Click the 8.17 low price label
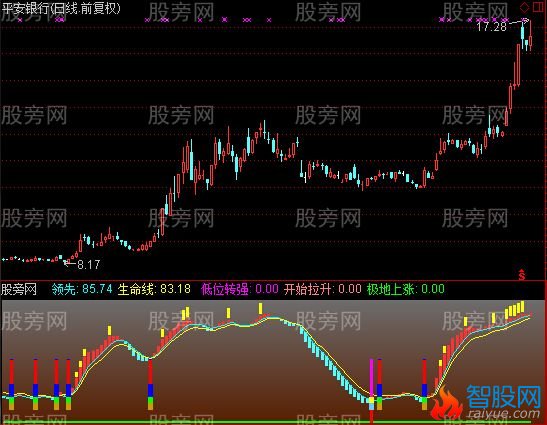This screenshot has width=547, height=425. [x=89, y=264]
